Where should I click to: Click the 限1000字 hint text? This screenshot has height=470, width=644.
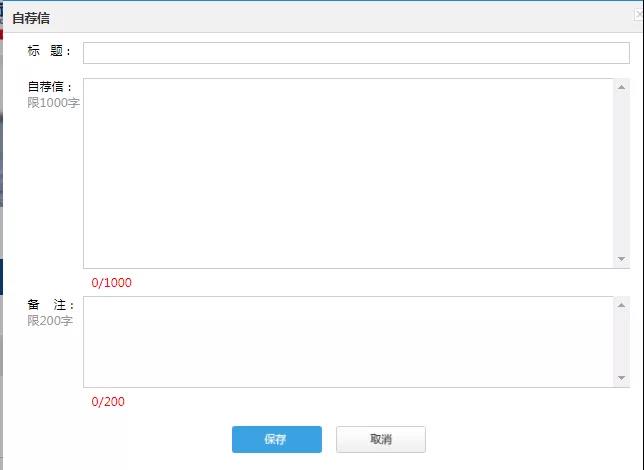click(x=53, y=103)
